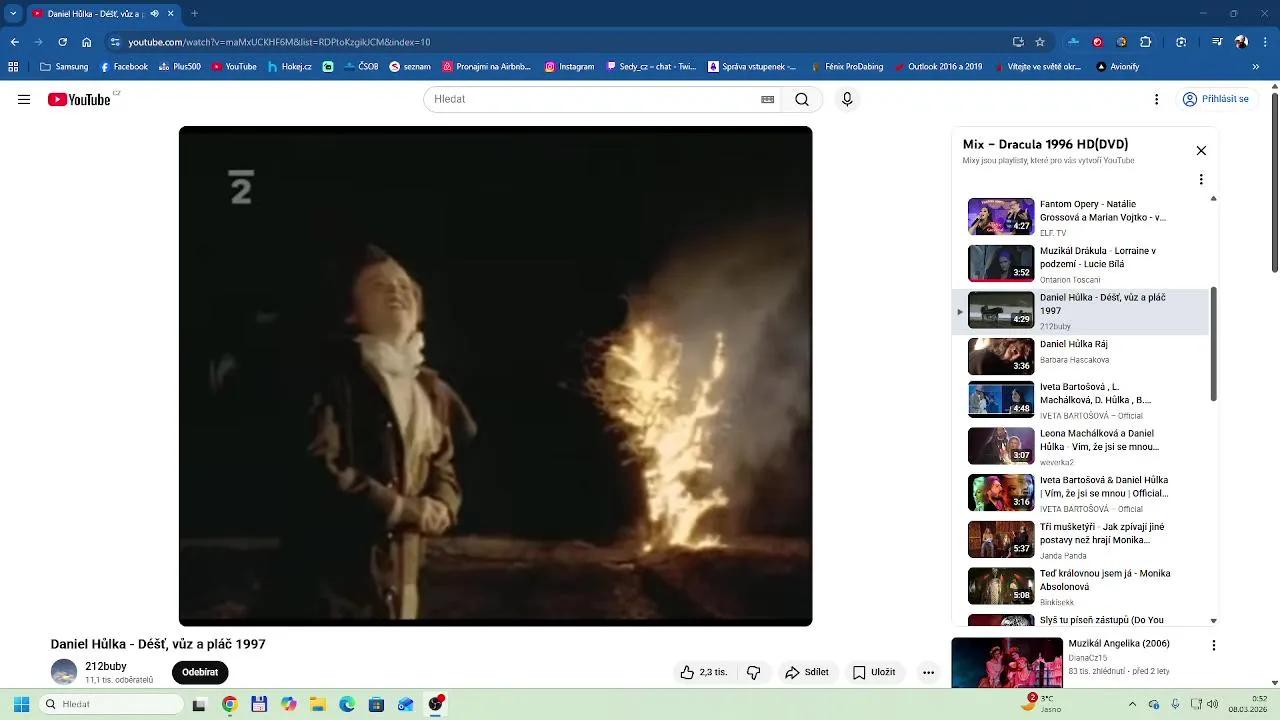Show site information icon in address bar
Image resolution: width=1280 pixels, height=720 pixels.
pyautogui.click(x=115, y=42)
